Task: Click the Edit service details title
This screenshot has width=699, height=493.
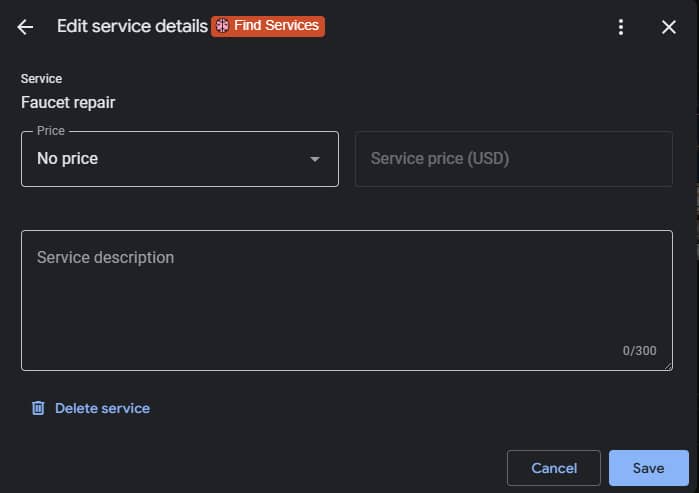Action: pos(132,27)
